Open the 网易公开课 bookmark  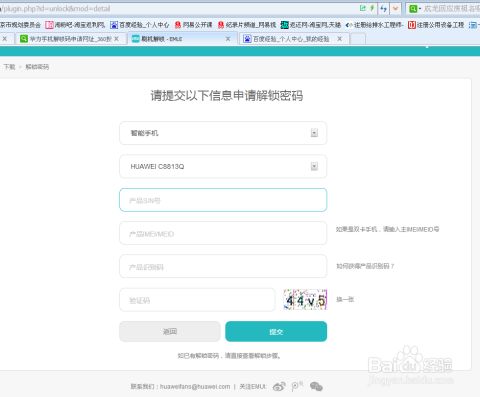pyautogui.click(x=193, y=25)
